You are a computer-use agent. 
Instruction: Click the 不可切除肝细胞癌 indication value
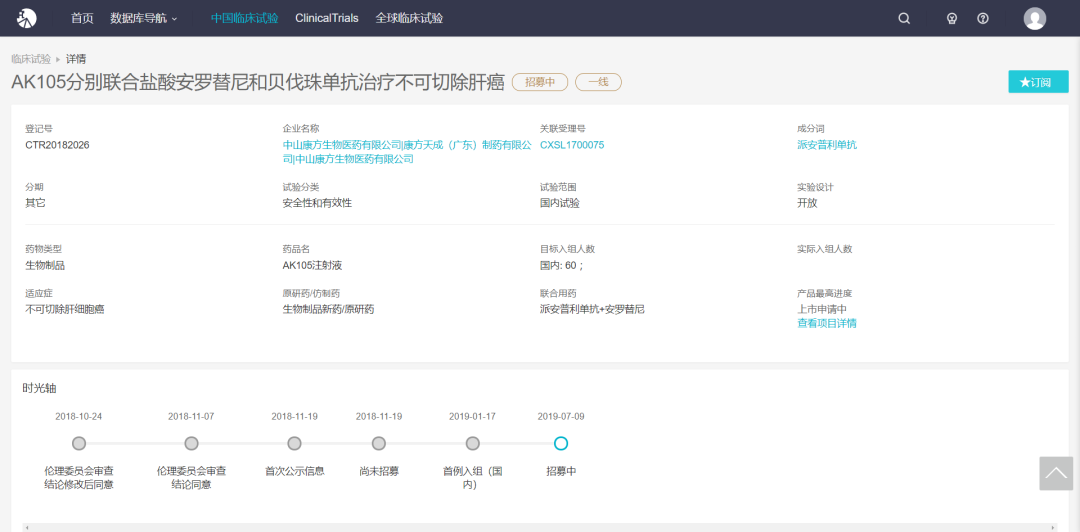(65, 309)
